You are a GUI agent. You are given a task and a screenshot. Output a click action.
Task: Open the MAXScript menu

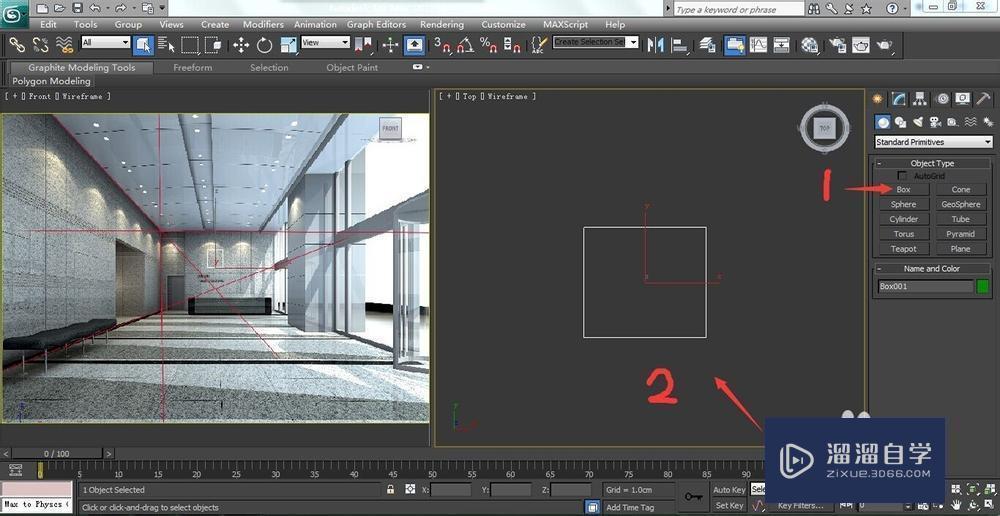pos(564,24)
